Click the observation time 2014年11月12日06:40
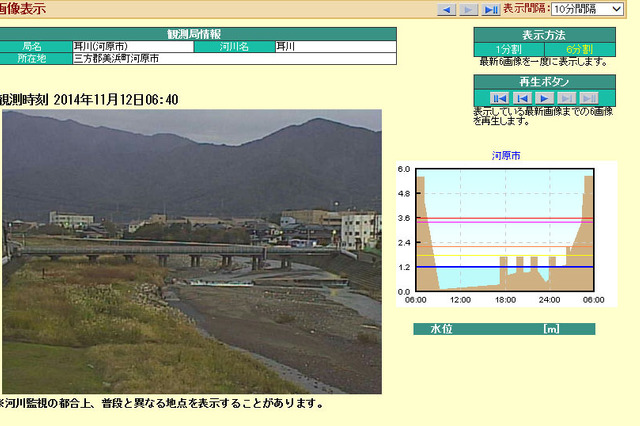 [116, 100]
